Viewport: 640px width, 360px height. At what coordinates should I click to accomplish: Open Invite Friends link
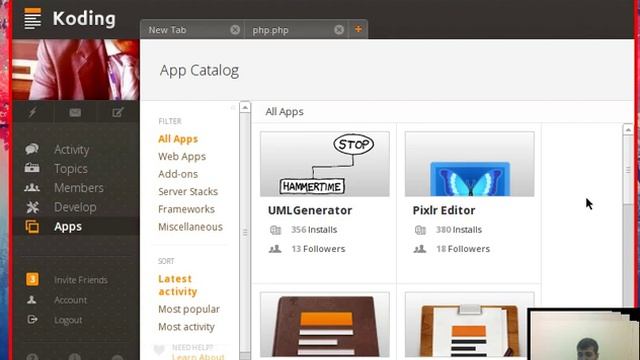pyautogui.click(x=81, y=280)
